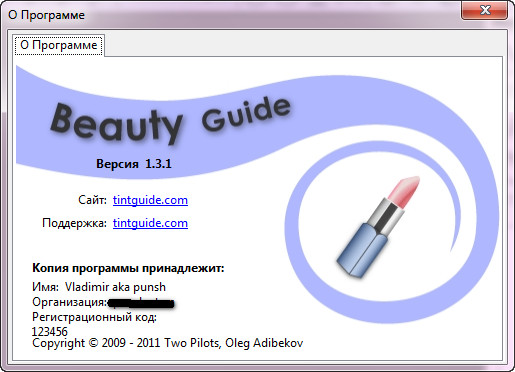Select the О Программе tab
The height and width of the screenshot is (372, 515).
click(x=59, y=45)
